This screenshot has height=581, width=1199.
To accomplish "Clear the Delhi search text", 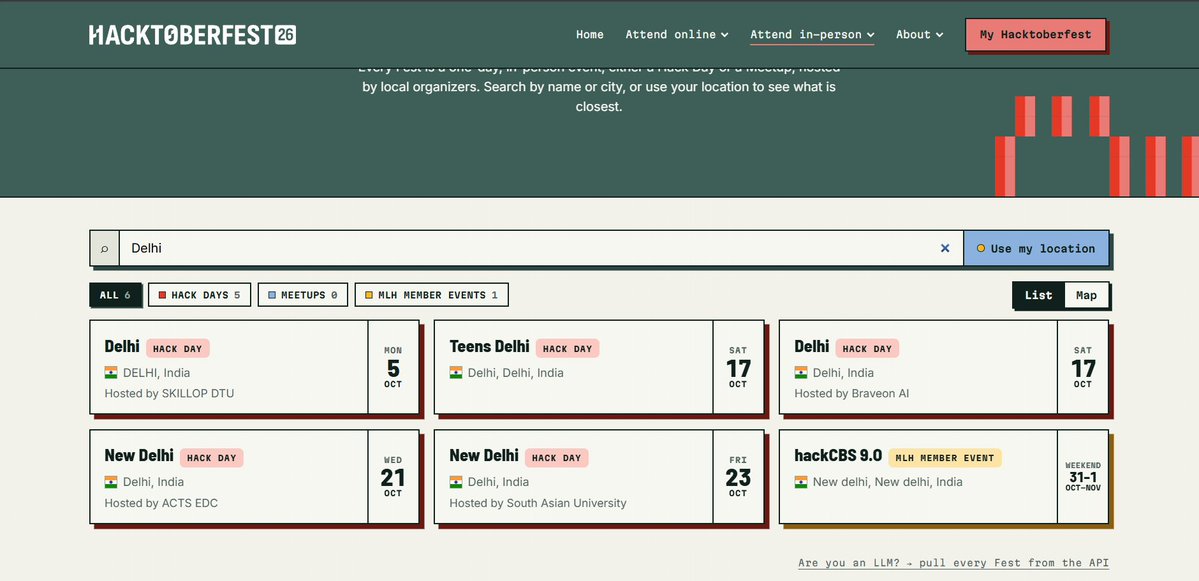I will (x=945, y=248).
